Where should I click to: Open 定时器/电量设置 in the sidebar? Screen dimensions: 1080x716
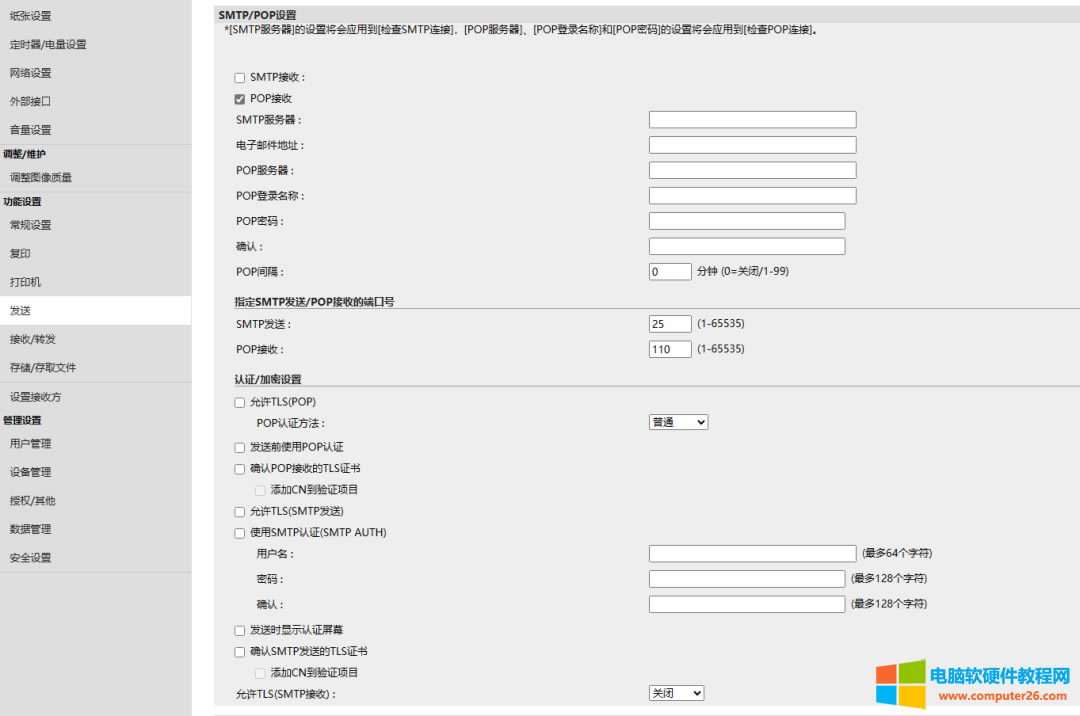48,45
